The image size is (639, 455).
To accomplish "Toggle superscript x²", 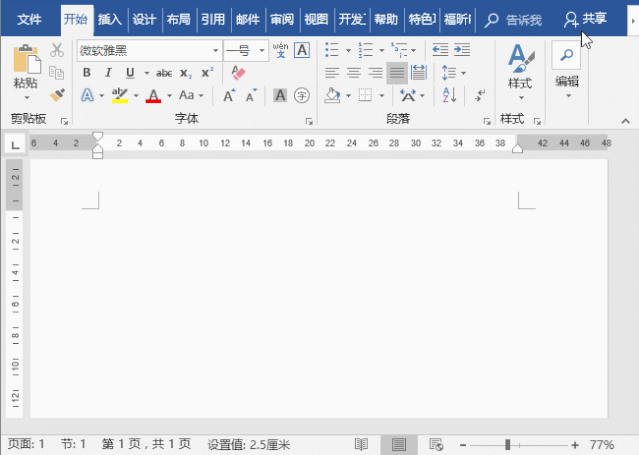I will coord(207,73).
